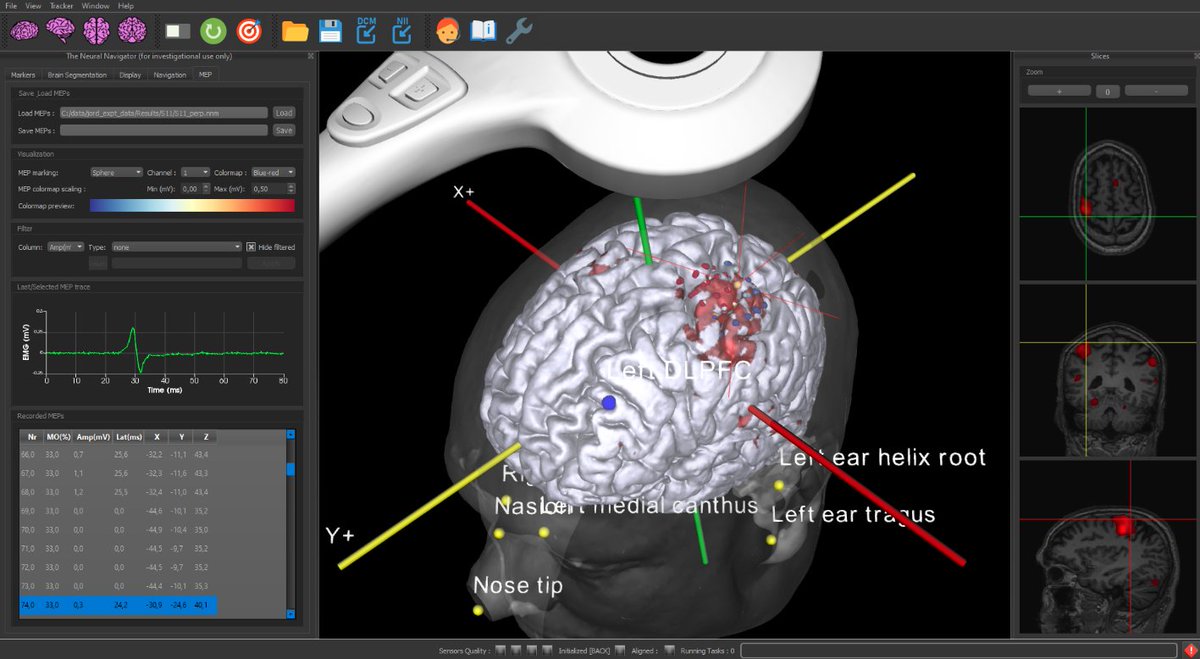Select highlighted MEP row 74,0
Screen dimensions: 1200x659
[118, 606]
